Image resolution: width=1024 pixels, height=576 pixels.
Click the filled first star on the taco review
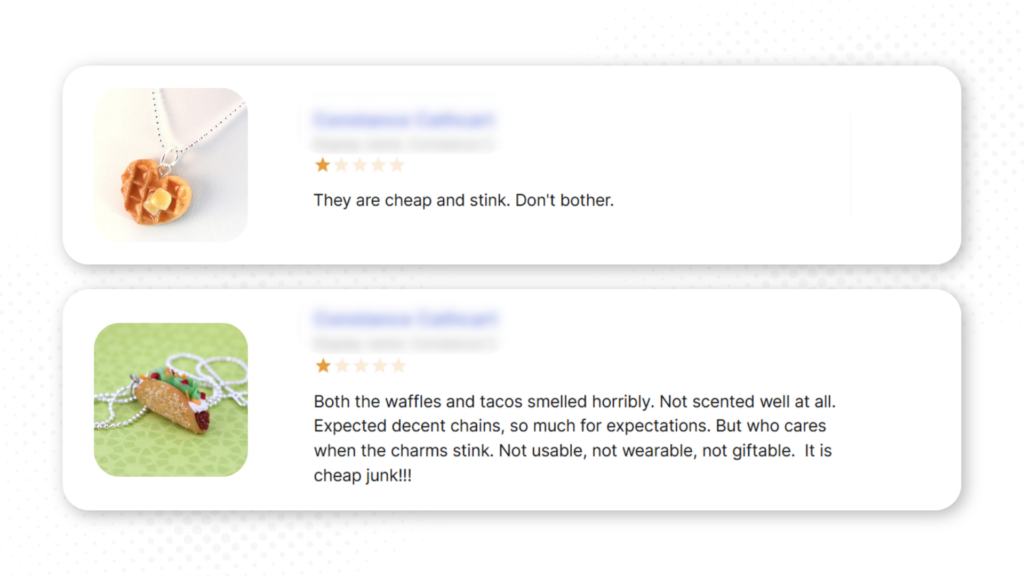(x=323, y=366)
